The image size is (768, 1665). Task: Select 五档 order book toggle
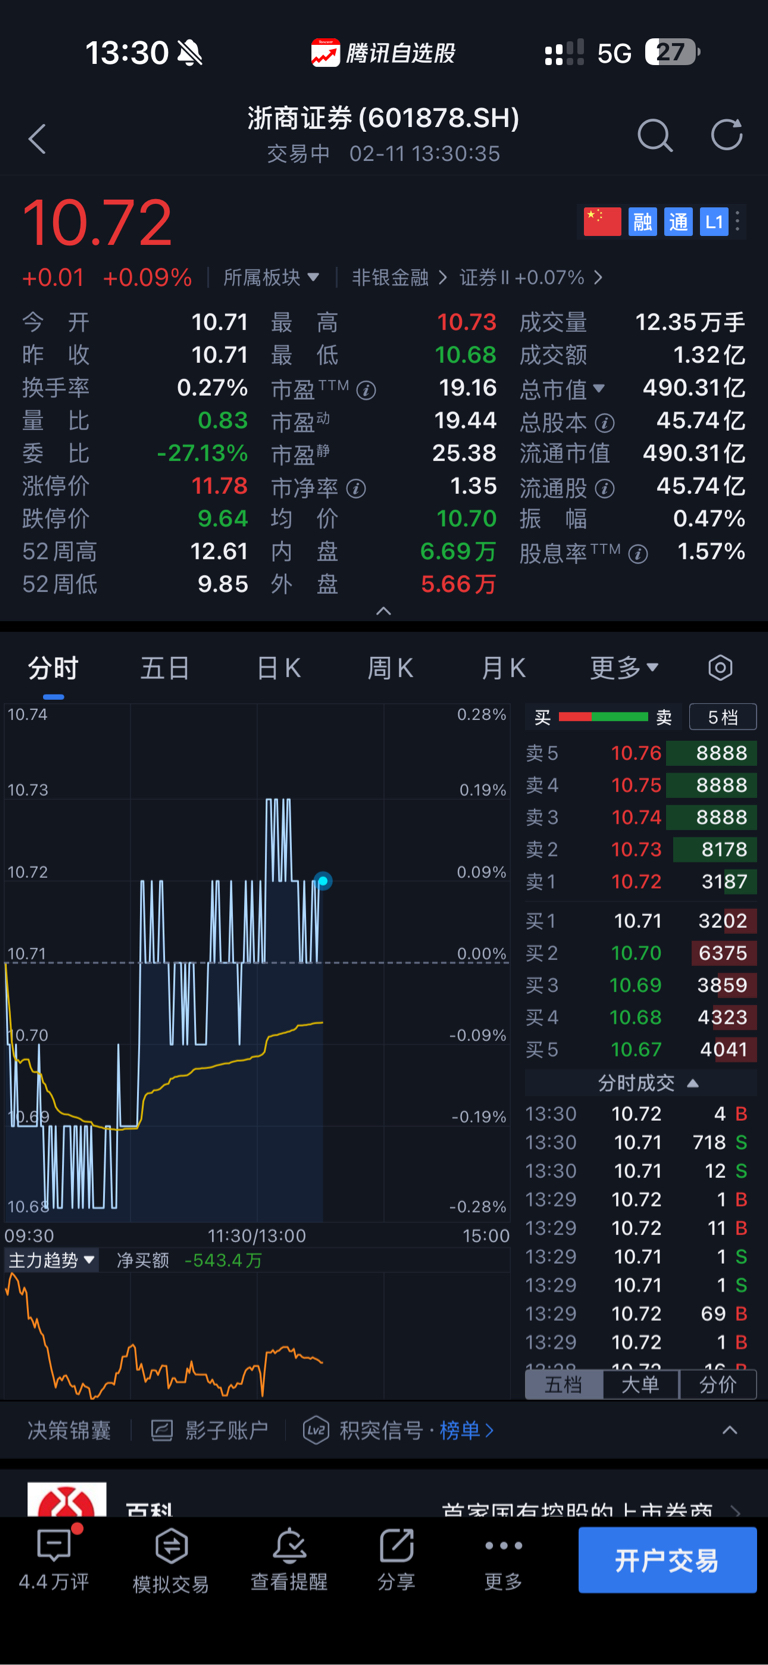[x=564, y=1384]
